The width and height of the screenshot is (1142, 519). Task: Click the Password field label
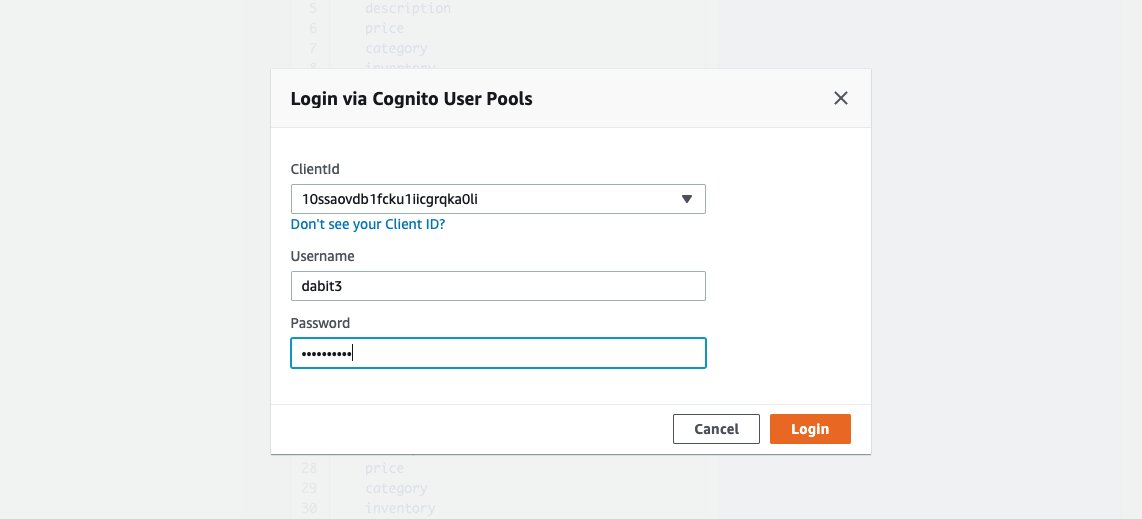[x=320, y=323]
